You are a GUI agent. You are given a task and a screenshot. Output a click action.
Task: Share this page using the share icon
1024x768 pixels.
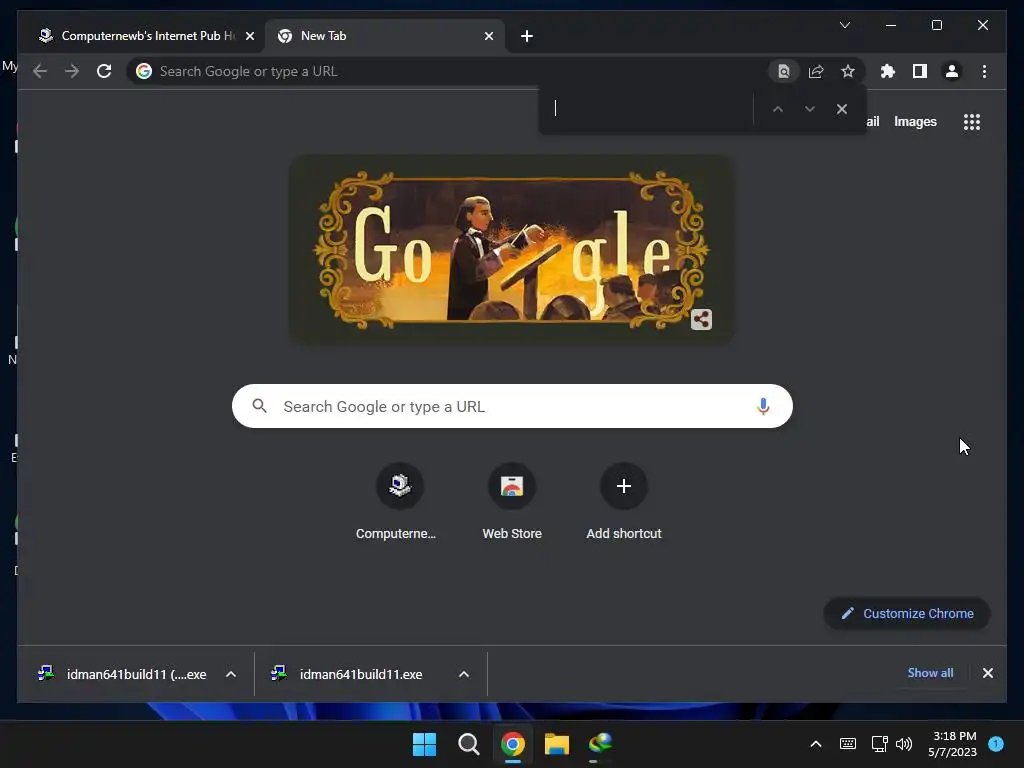pyautogui.click(x=816, y=71)
